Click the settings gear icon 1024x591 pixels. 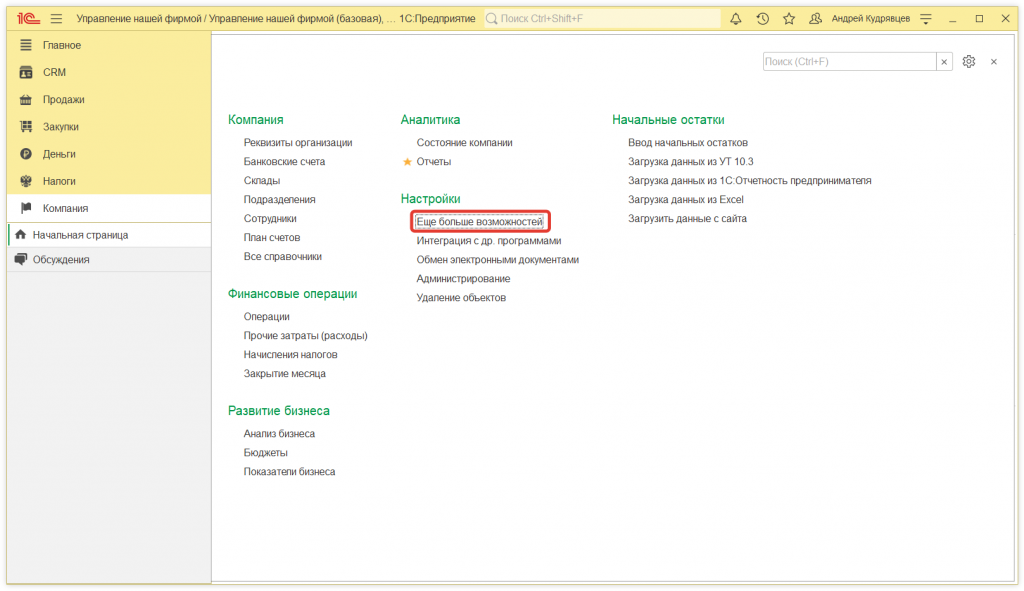(968, 62)
